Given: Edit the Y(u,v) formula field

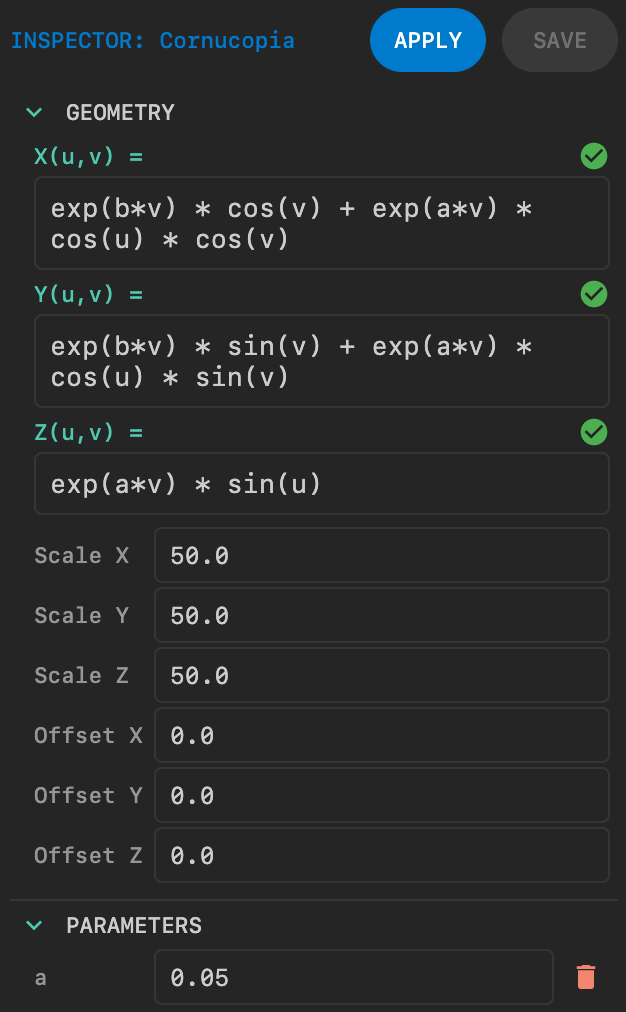Looking at the screenshot, I should (x=321, y=361).
